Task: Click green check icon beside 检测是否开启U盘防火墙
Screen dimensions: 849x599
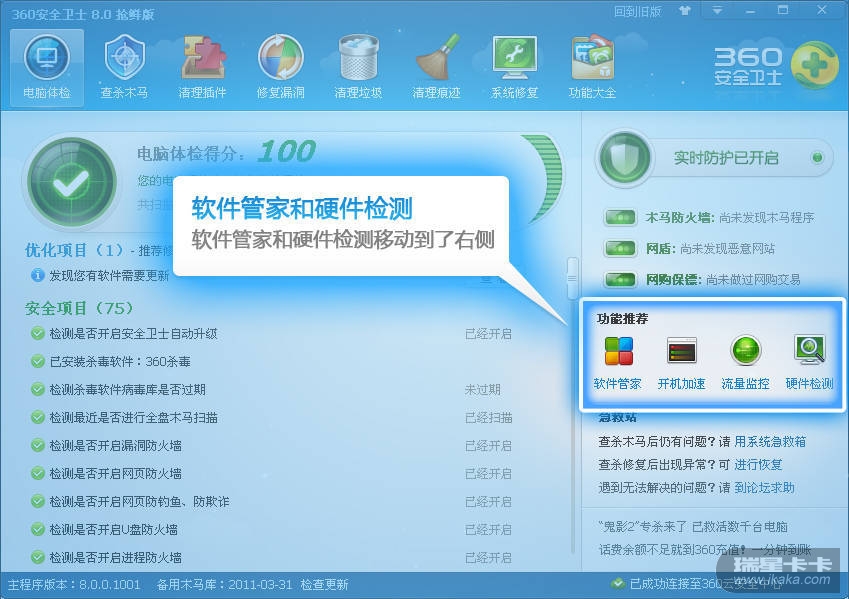Action: click(37, 530)
